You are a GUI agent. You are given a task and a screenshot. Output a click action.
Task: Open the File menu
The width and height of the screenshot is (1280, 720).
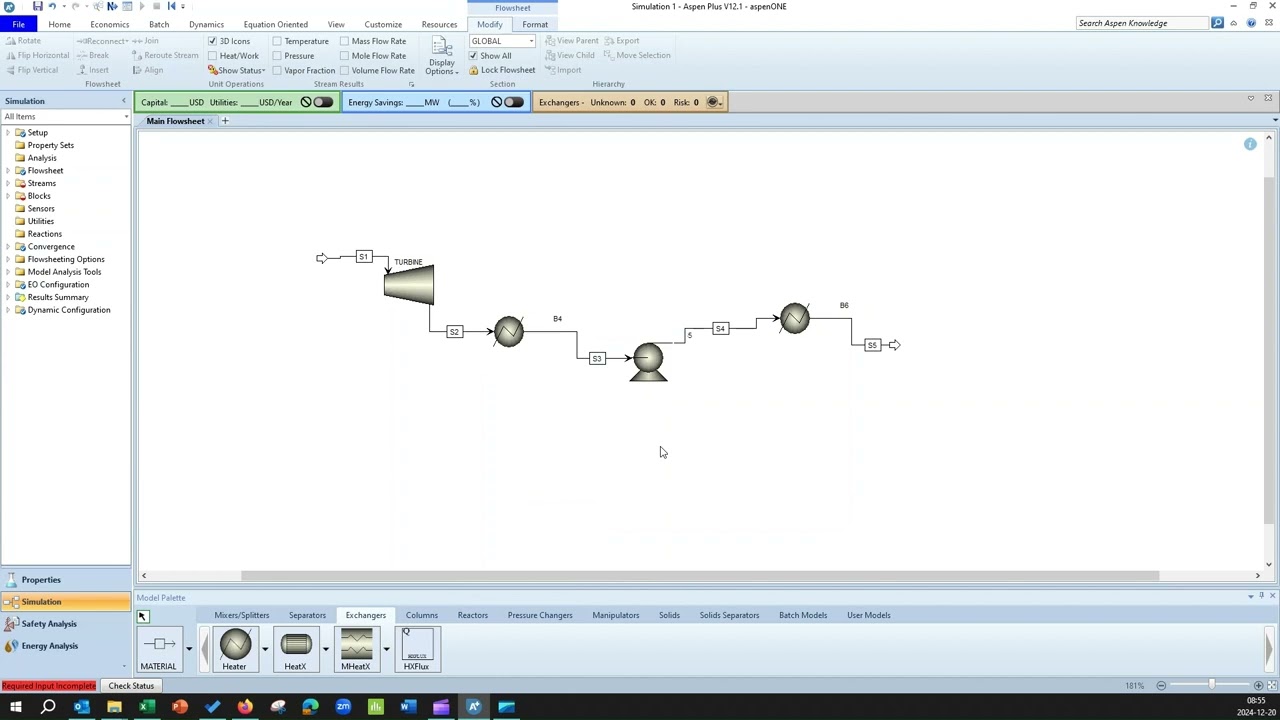(18, 24)
